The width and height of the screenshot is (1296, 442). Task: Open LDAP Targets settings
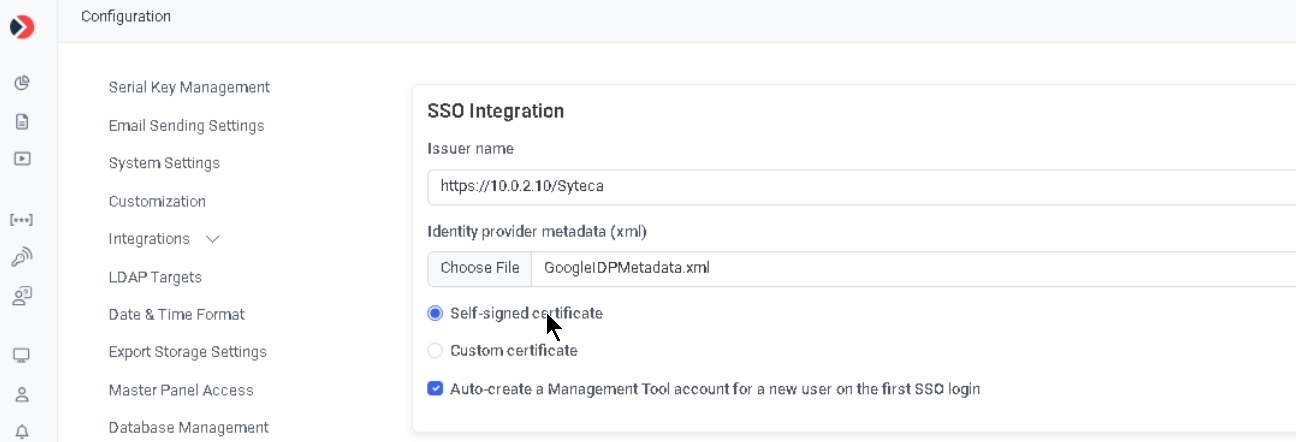[x=155, y=277]
